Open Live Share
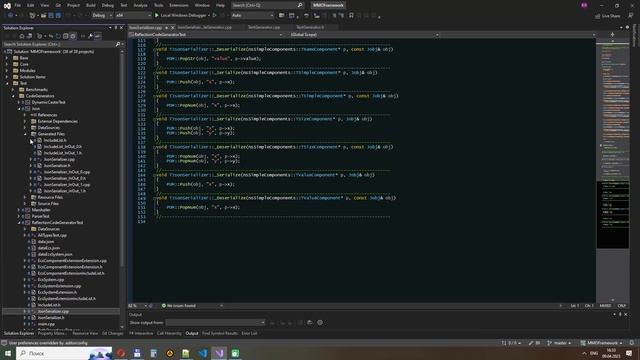The height and width of the screenshot is (360, 640). point(608,16)
